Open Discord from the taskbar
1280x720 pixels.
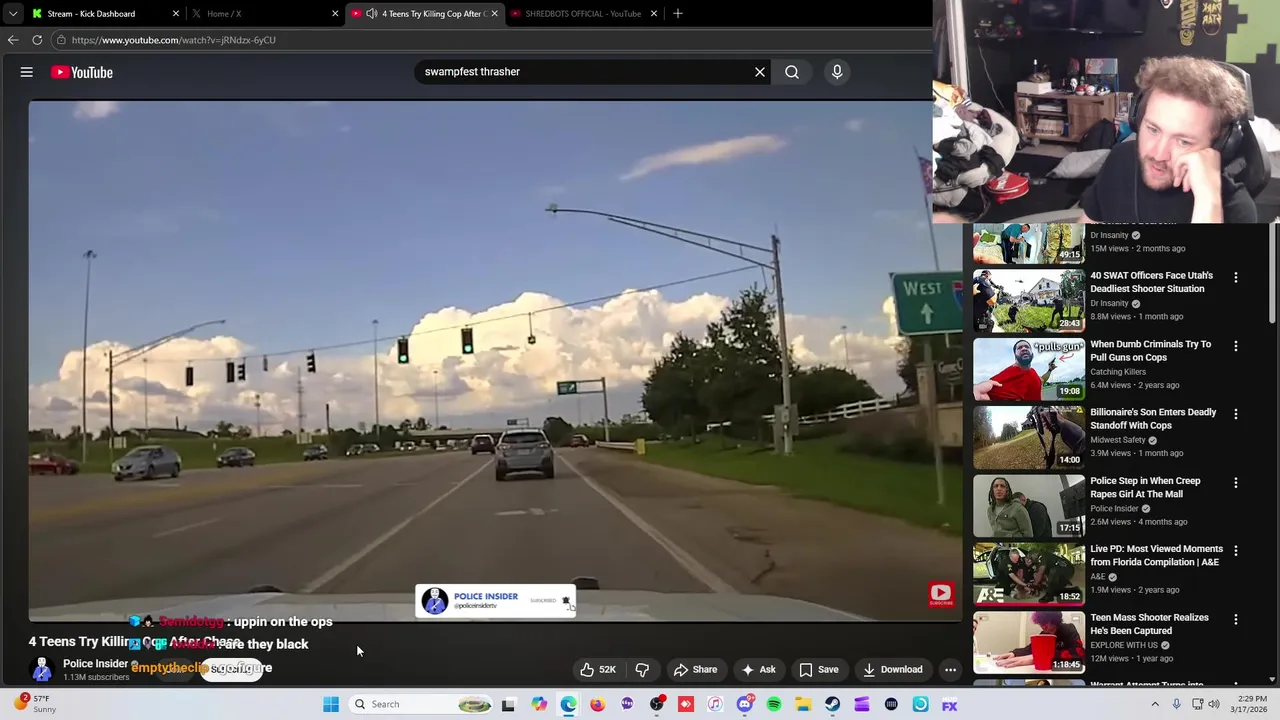coord(744,704)
